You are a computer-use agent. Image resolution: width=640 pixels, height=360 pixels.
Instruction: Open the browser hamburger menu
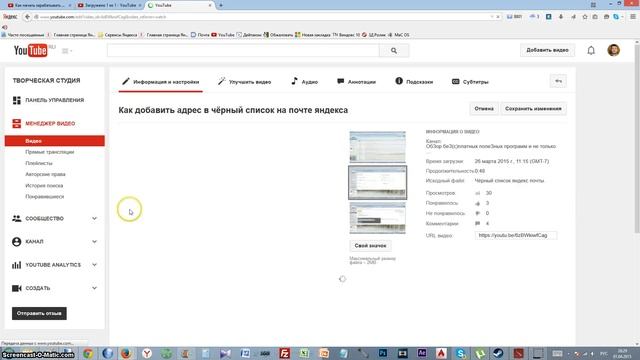click(x=633, y=17)
